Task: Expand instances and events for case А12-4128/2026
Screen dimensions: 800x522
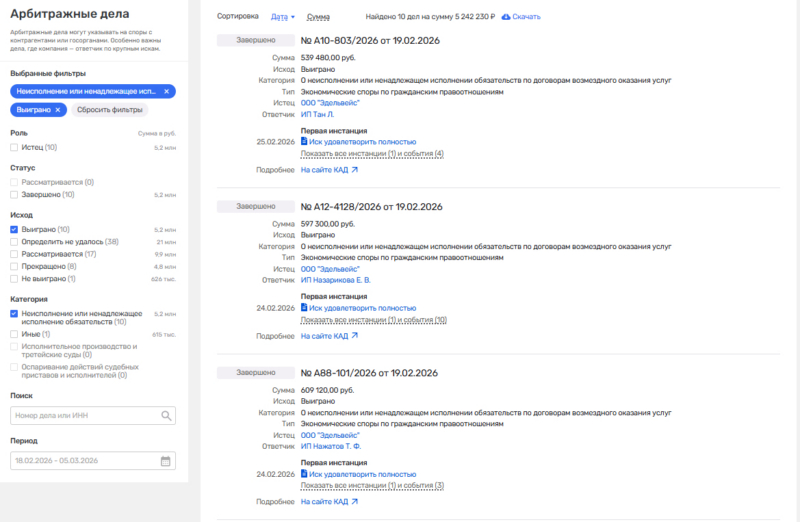Action: pyautogui.click(x=373, y=320)
